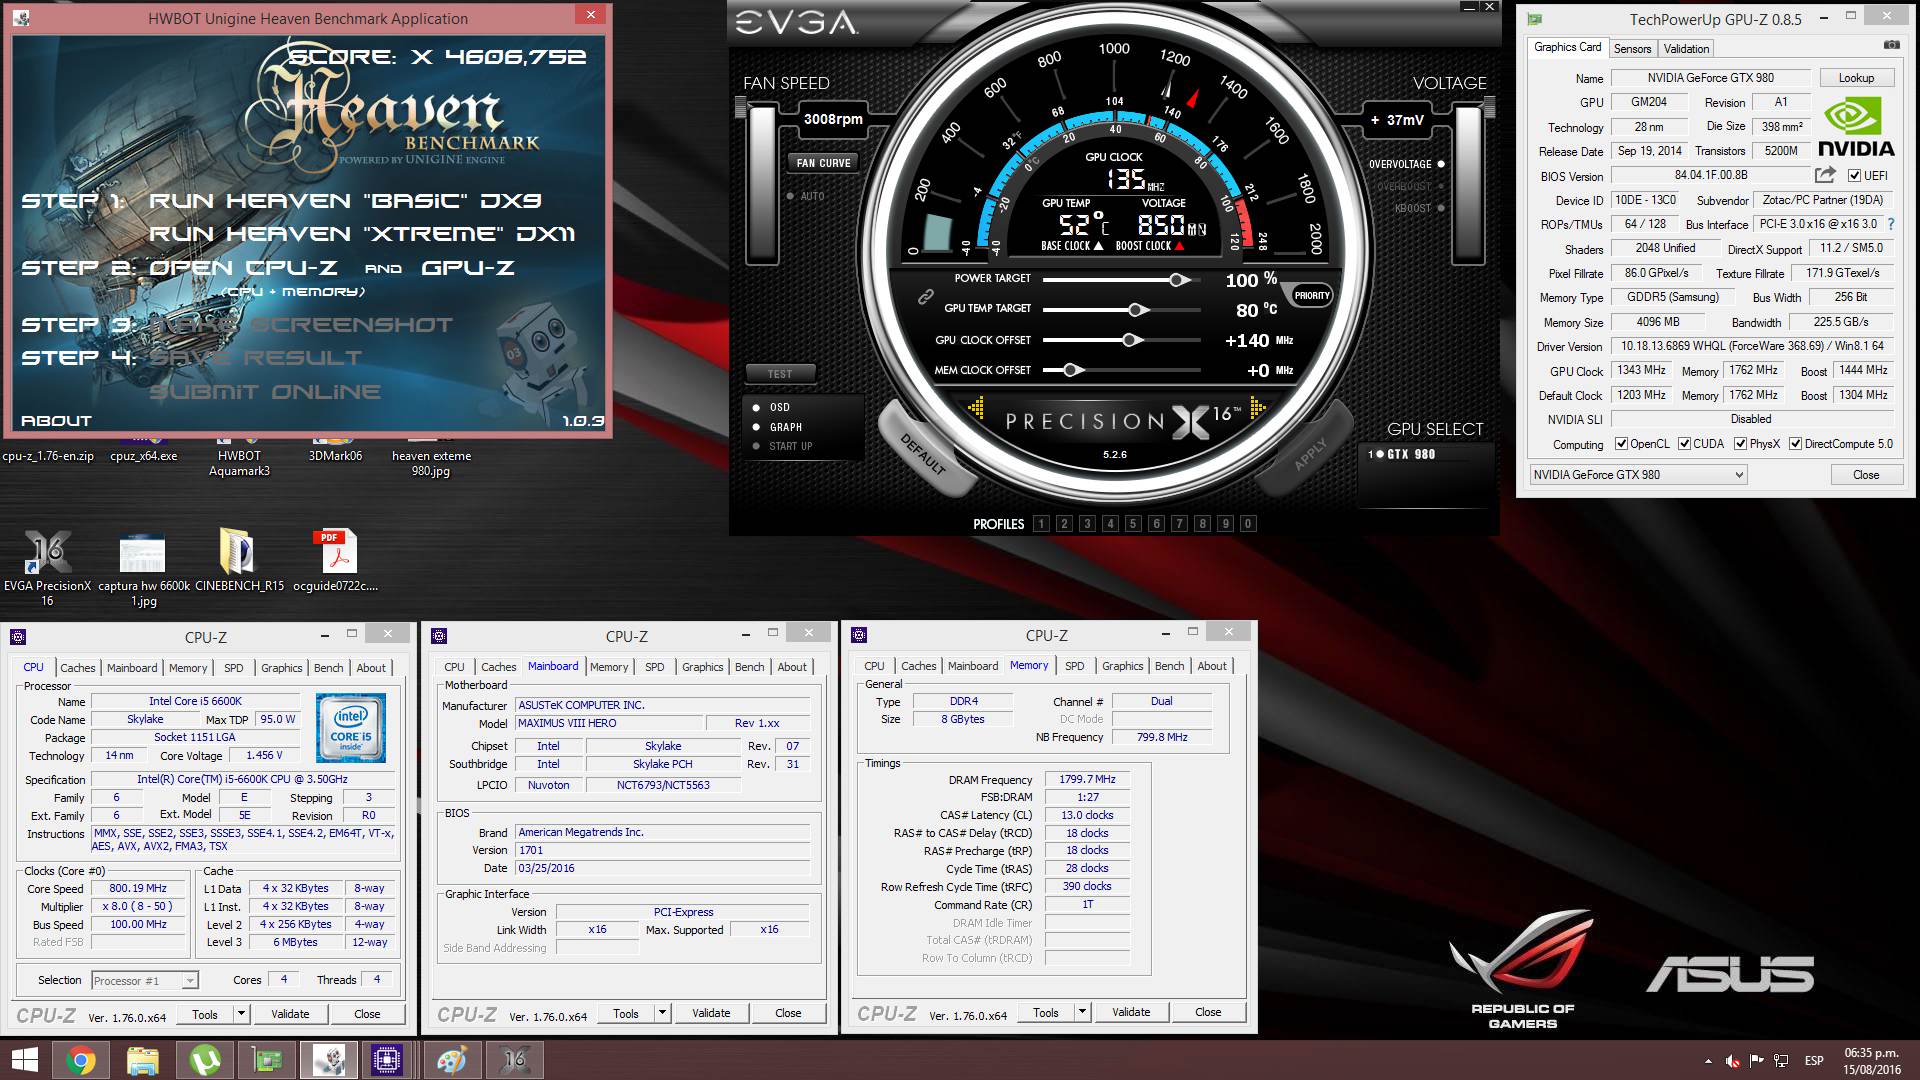Toggle OpenCL checkbox in GPU-Z
This screenshot has width=1920, height=1080.
pyautogui.click(x=1621, y=444)
